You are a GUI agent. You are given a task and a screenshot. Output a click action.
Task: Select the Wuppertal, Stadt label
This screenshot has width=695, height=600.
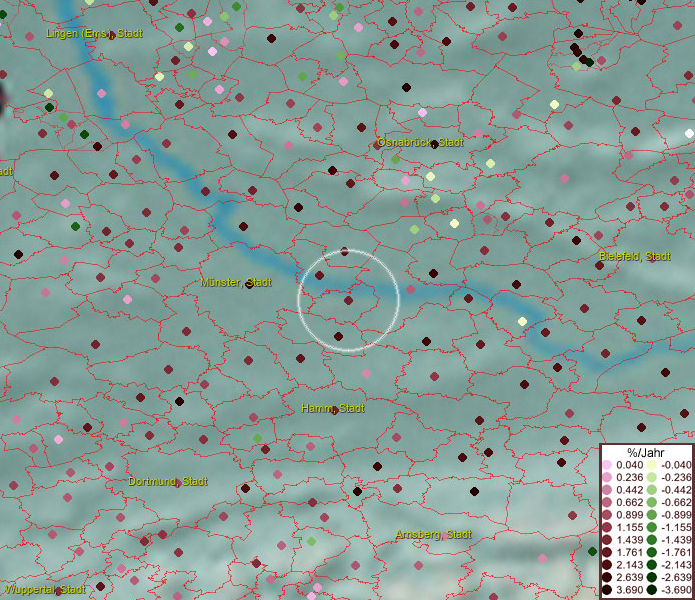coord(45,589)
